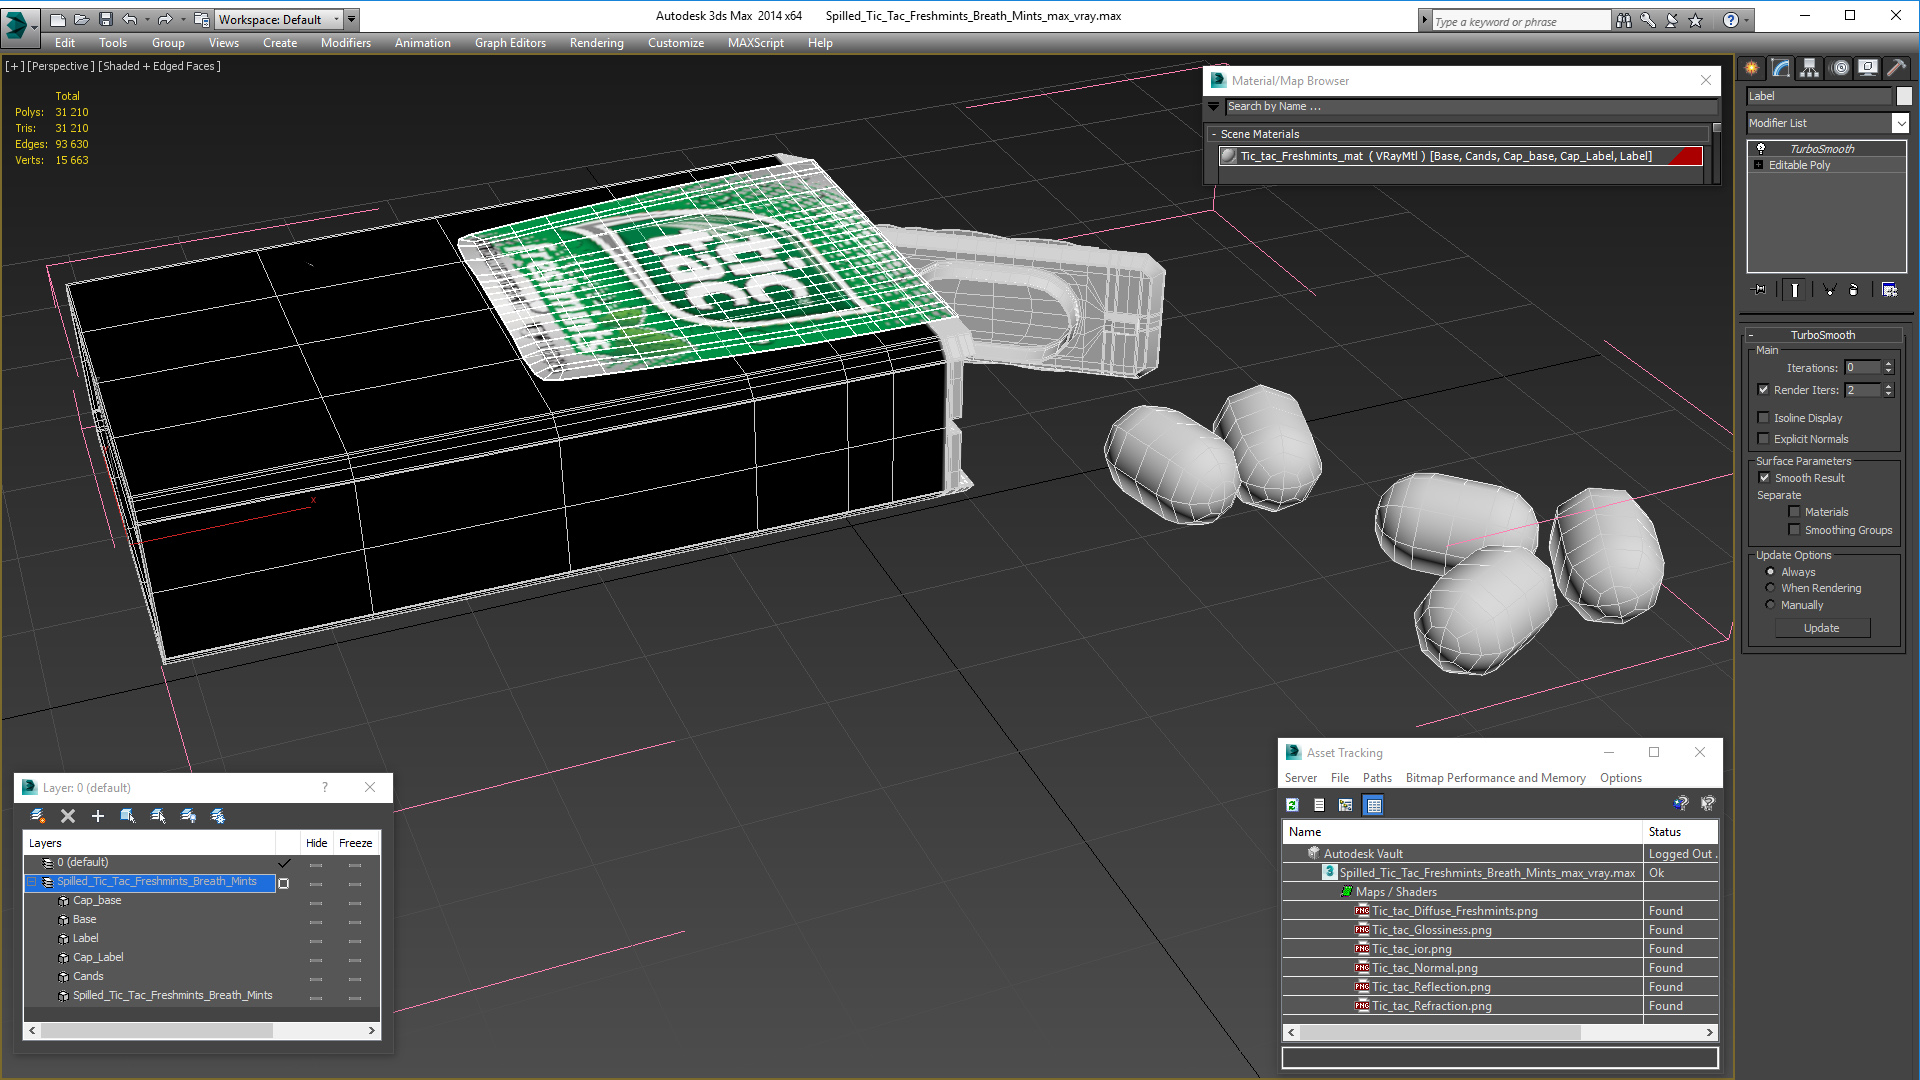The image size is (1920, 1080).
Task: Click Select Highlighted Objects and Layers icon
Action: (128, 816)
